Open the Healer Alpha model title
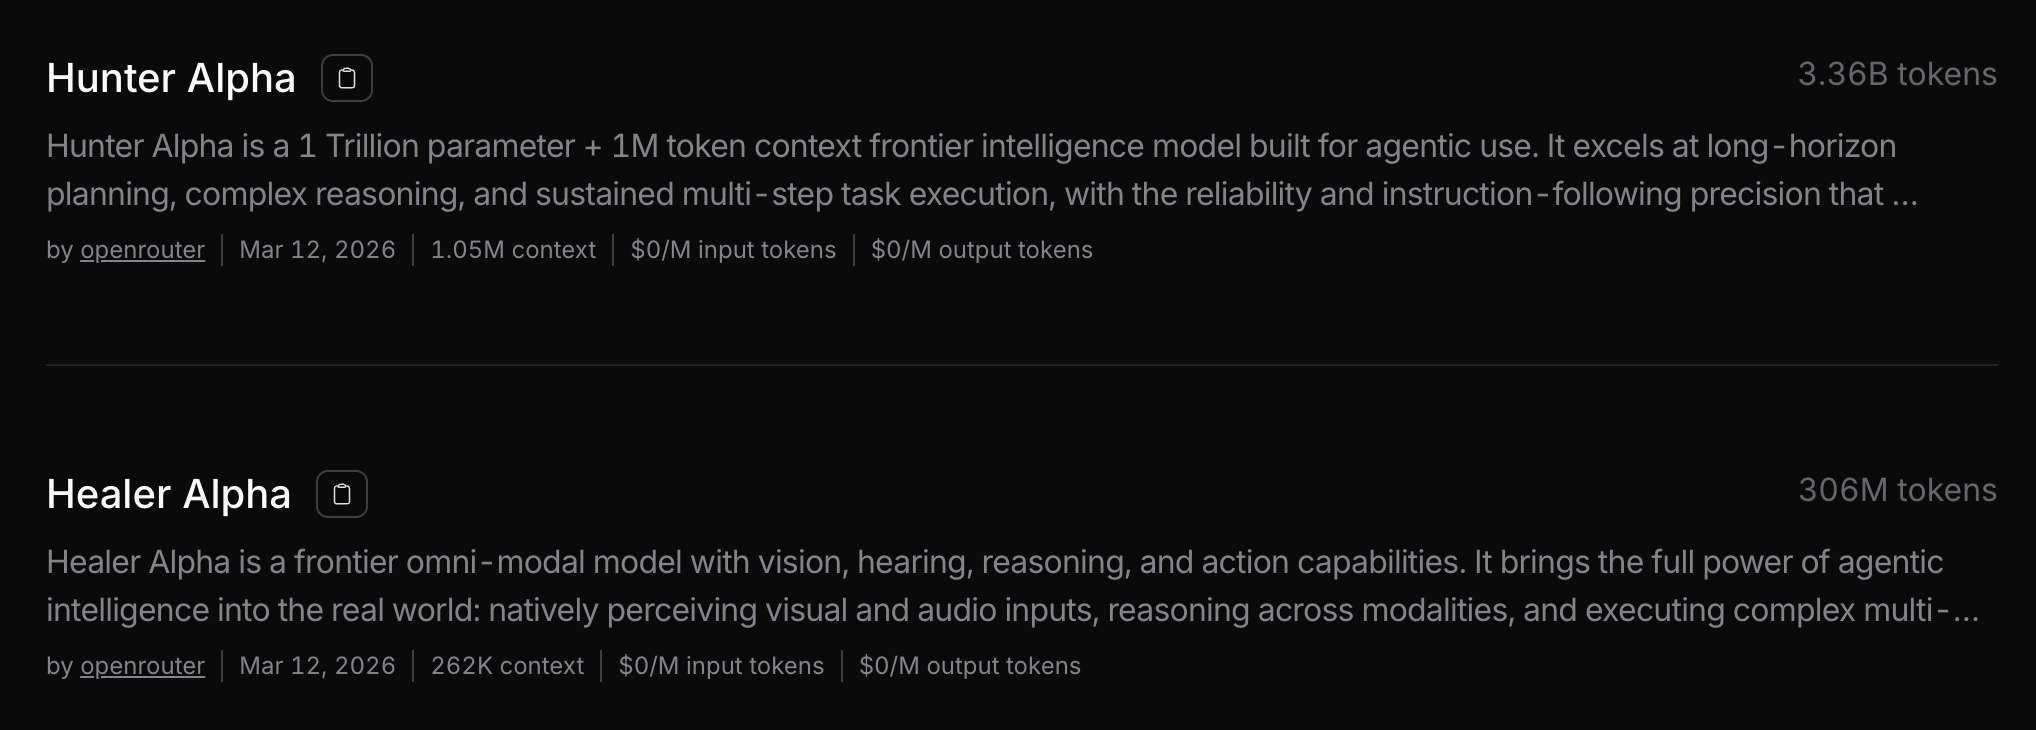The height and width of the screenshot is (730, 2036). coord(168,494)
